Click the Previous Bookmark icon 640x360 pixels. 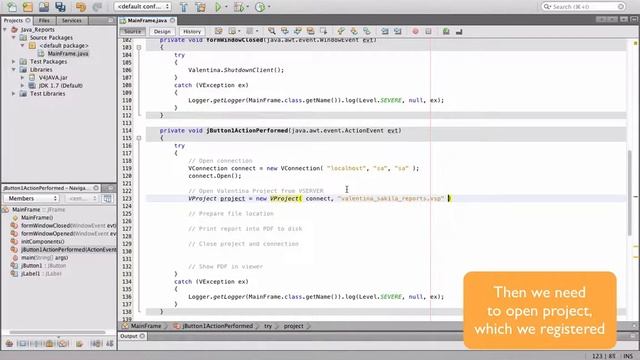[x=341, y=31]
